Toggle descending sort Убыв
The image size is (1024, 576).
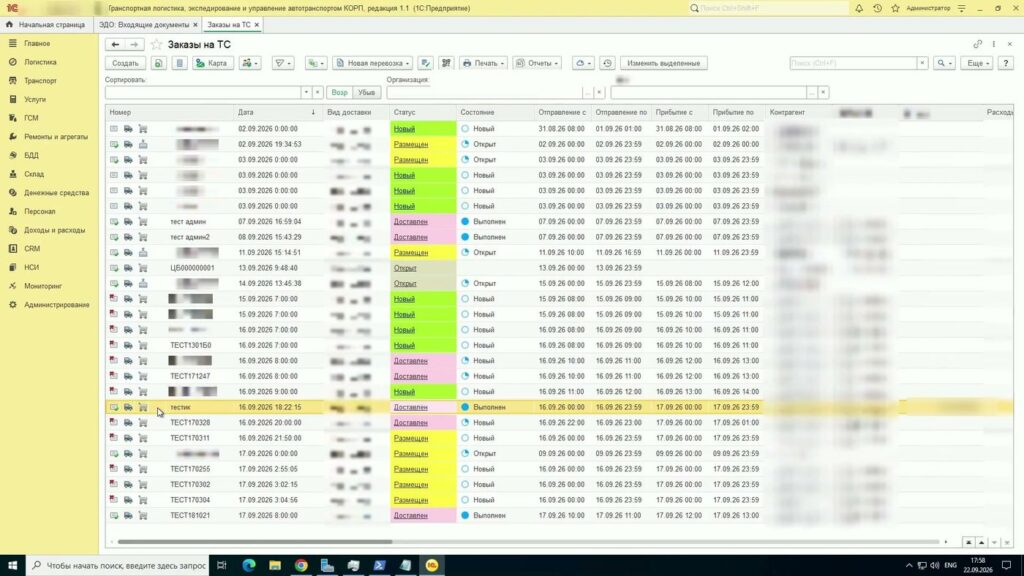point(366,93)
